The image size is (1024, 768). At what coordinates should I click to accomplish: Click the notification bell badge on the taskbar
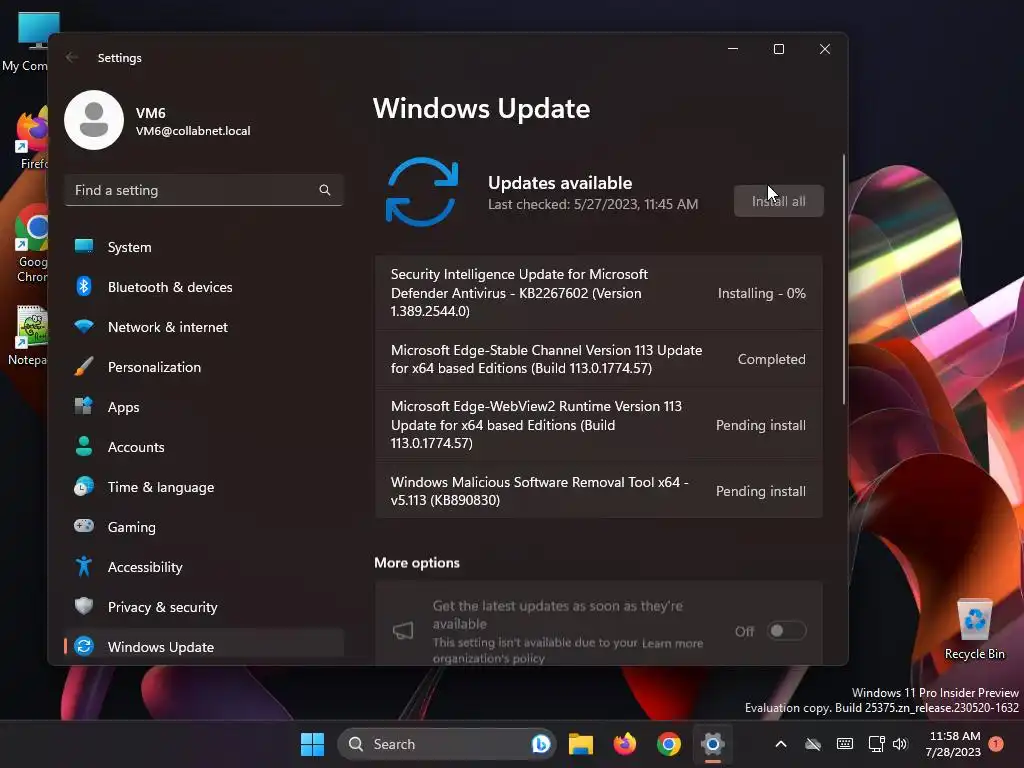996,744
